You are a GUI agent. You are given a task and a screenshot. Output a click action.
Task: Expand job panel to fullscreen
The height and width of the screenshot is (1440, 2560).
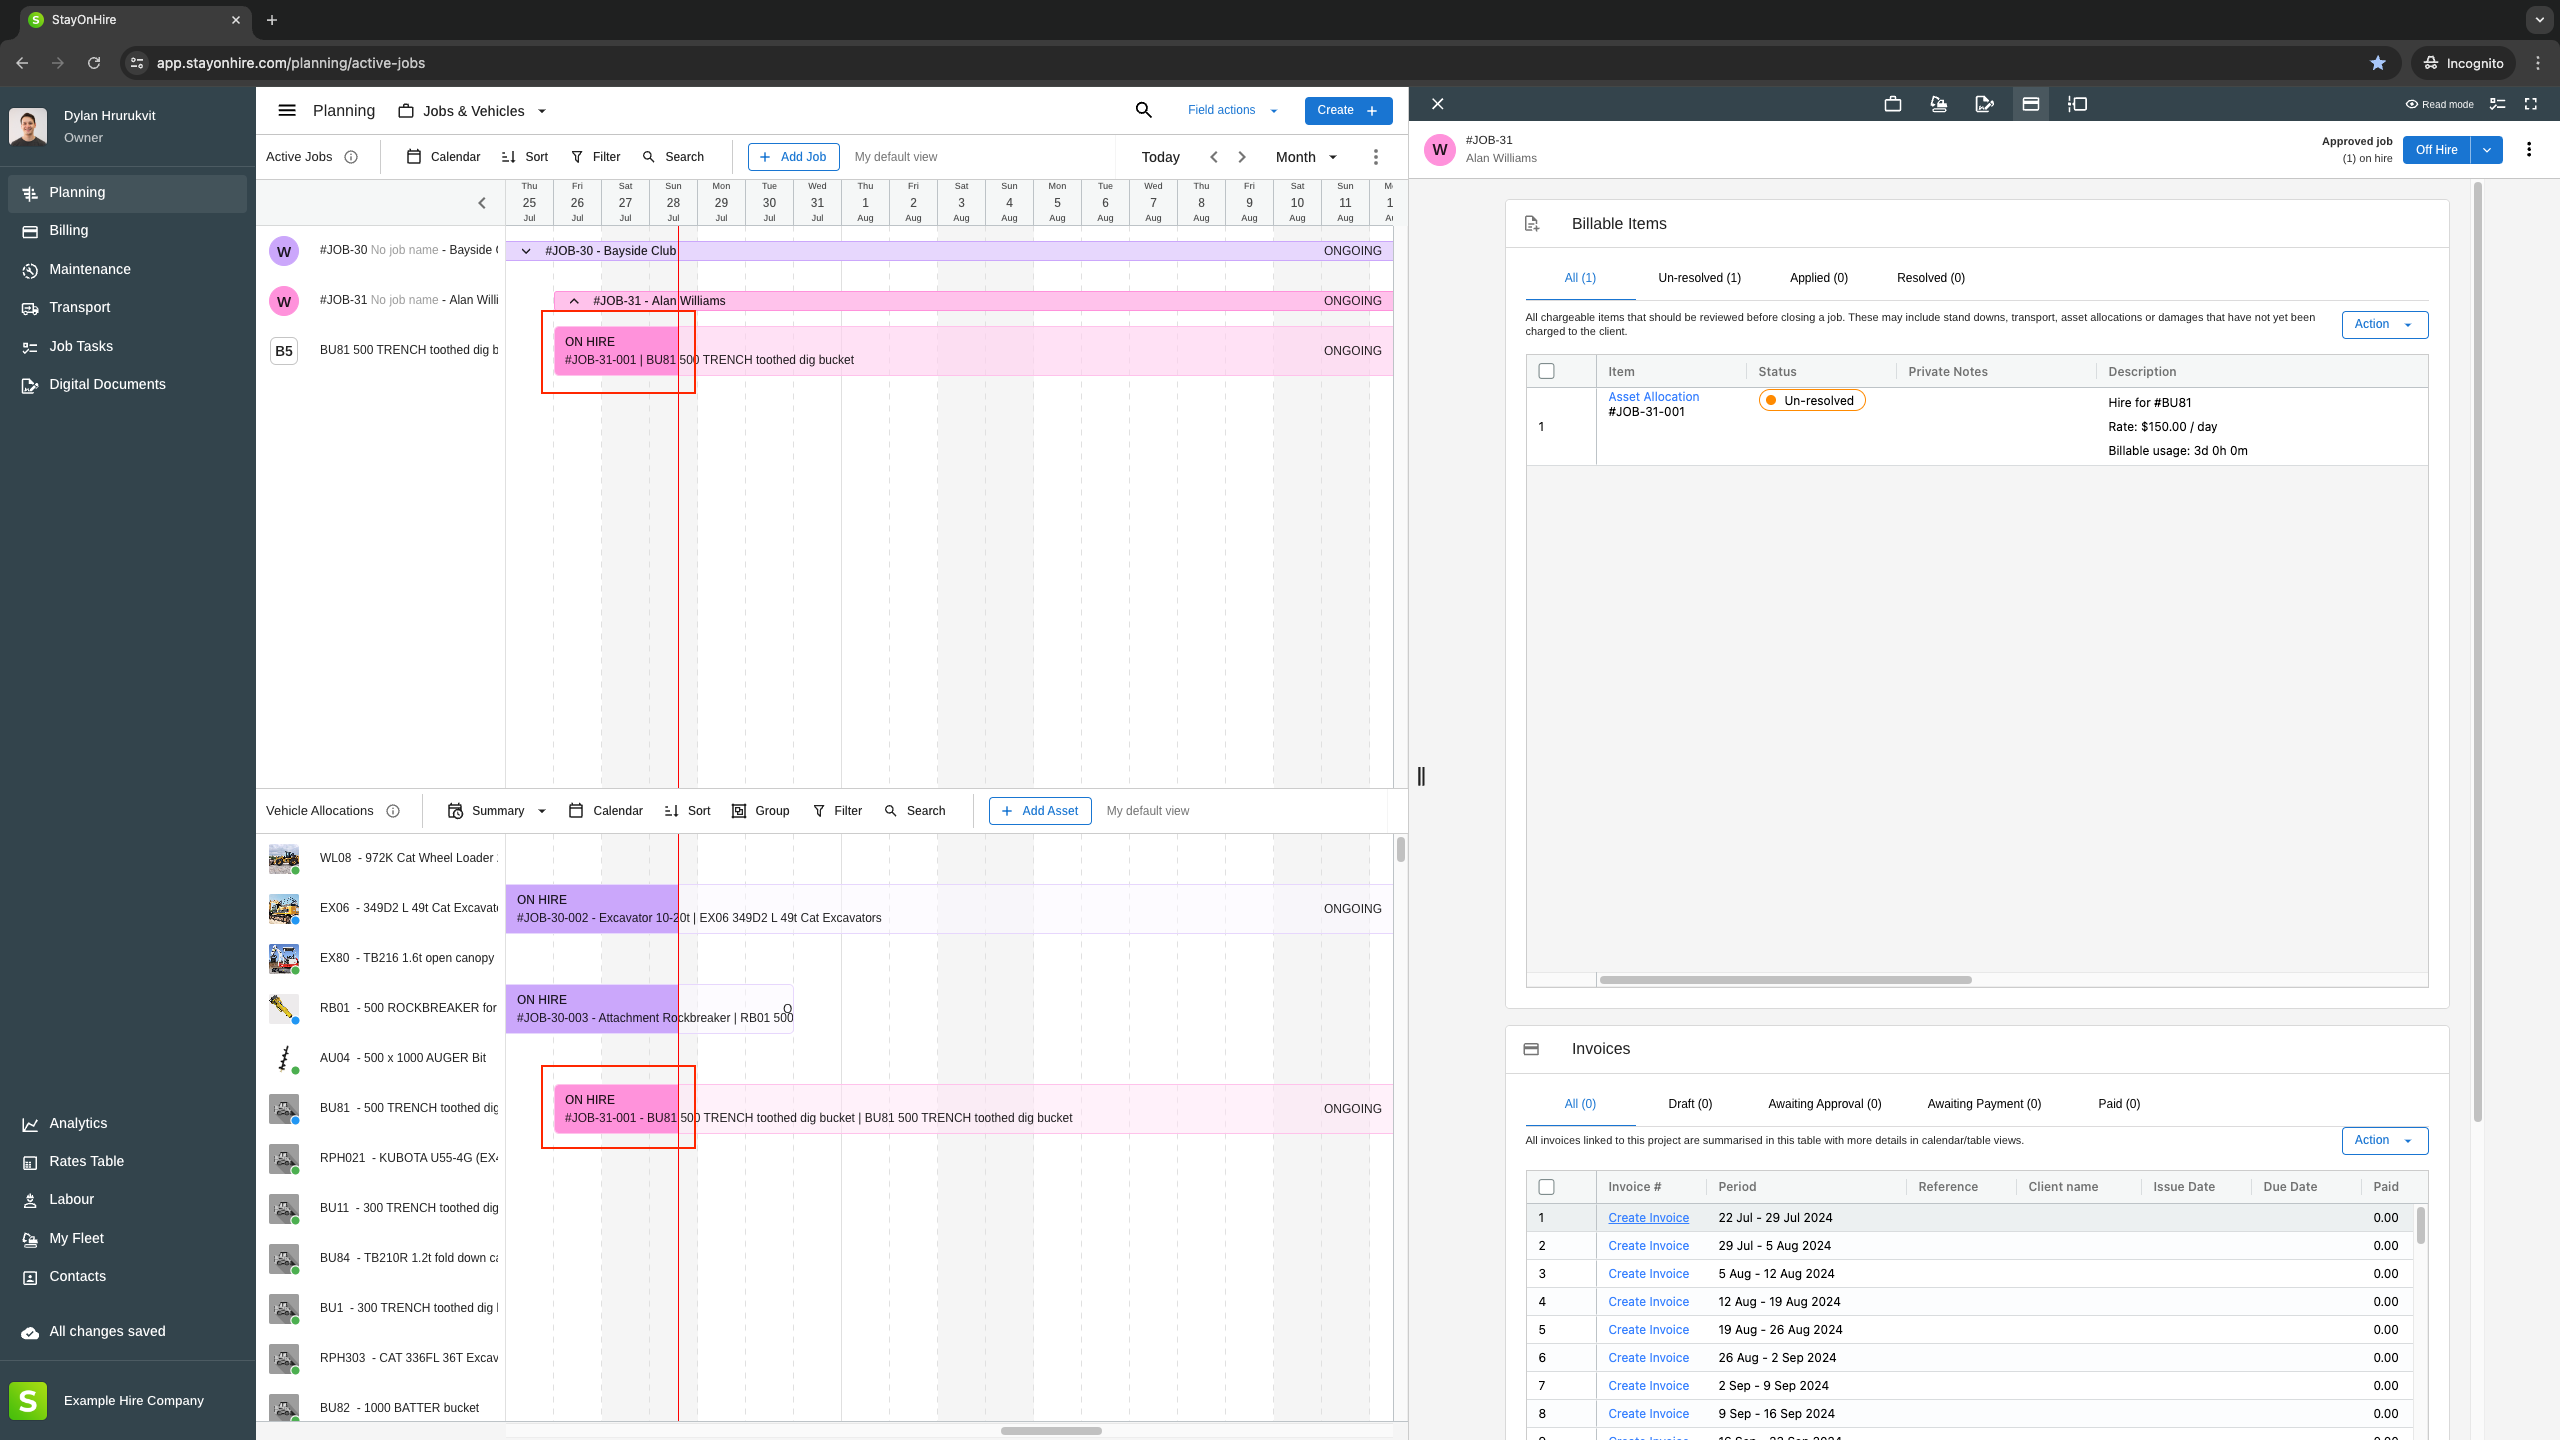pyautogui.click(x=2531, y=104)
